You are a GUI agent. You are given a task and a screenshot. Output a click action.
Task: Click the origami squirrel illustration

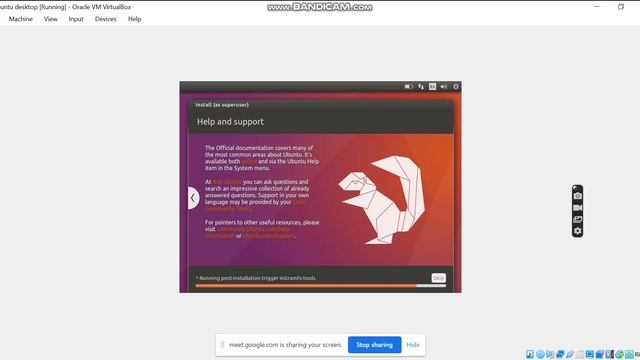coord(382,200)
